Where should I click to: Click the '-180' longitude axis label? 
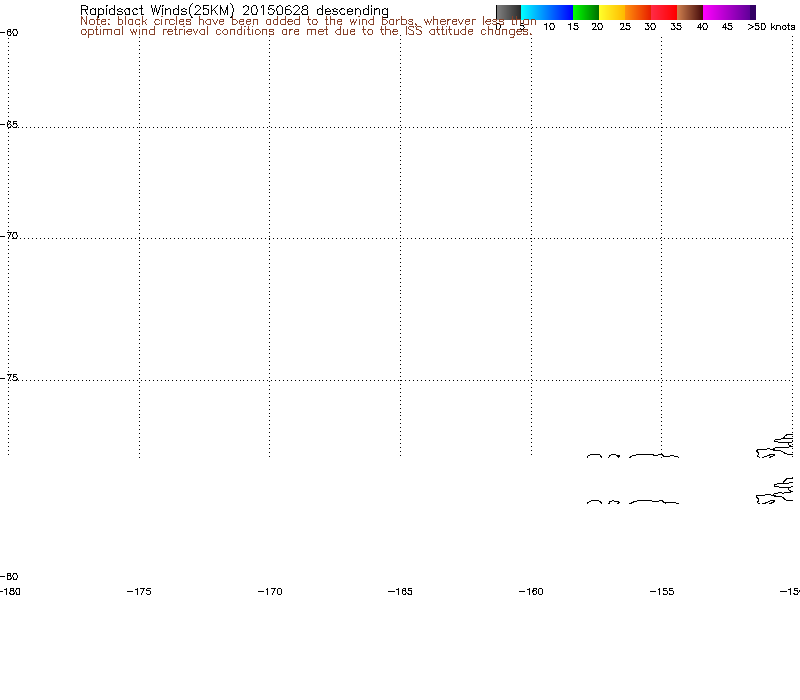click(10, 592)
